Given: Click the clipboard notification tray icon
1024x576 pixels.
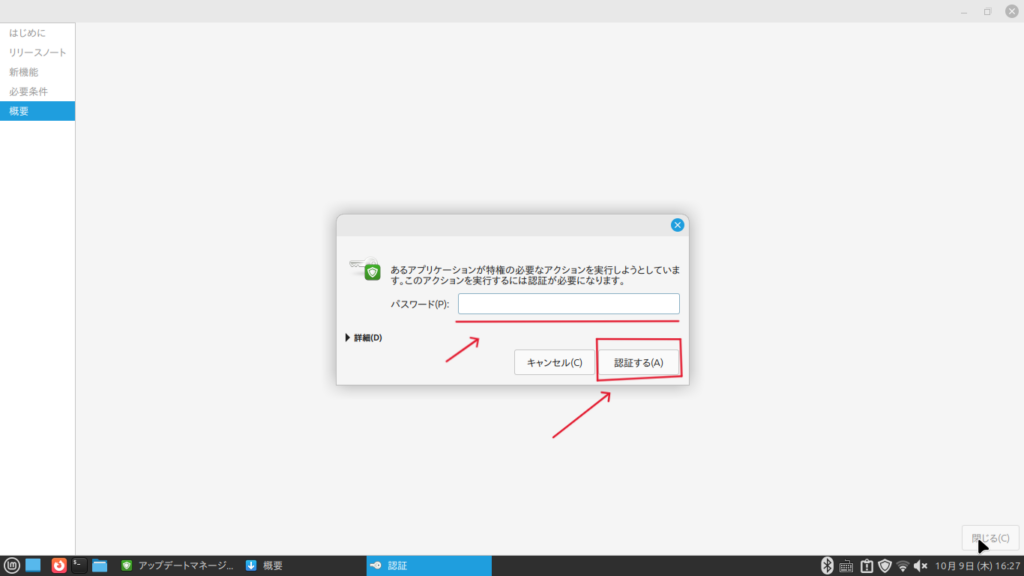Looking at the screenshot, I should click(x=866, y=565).
